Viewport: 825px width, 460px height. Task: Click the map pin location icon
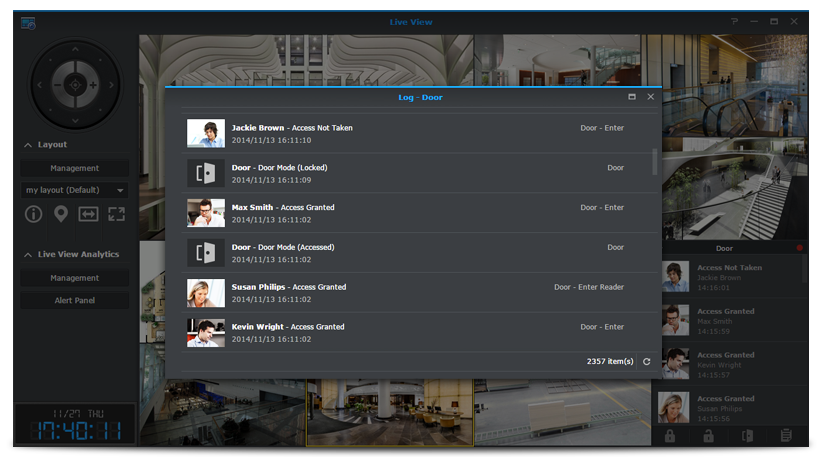[x=61, y=214]
